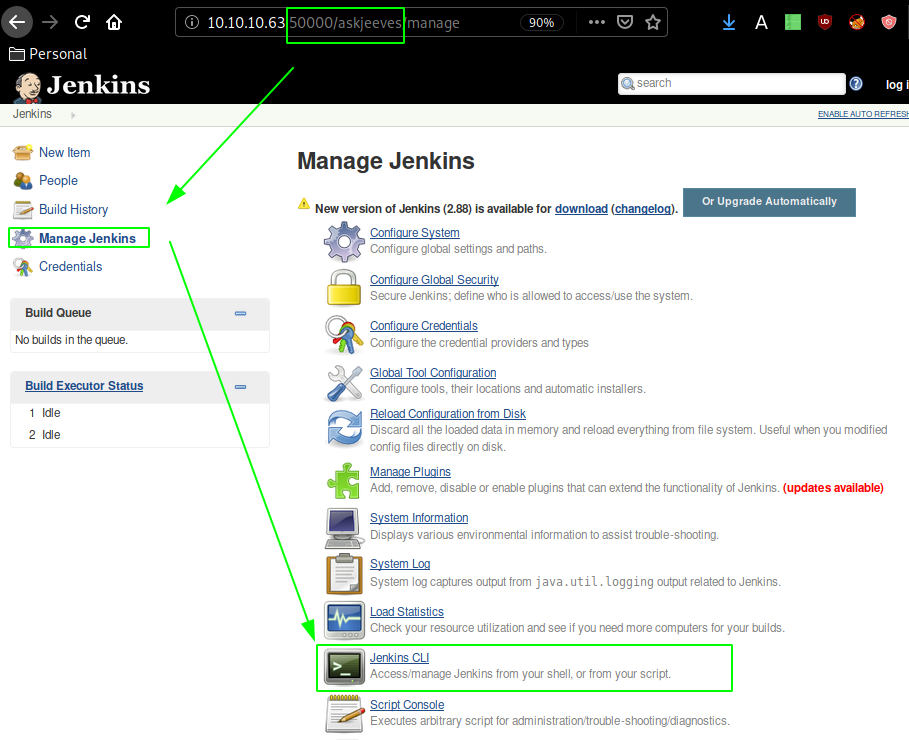Open the page actions three-dot menu

coord(597,22)
